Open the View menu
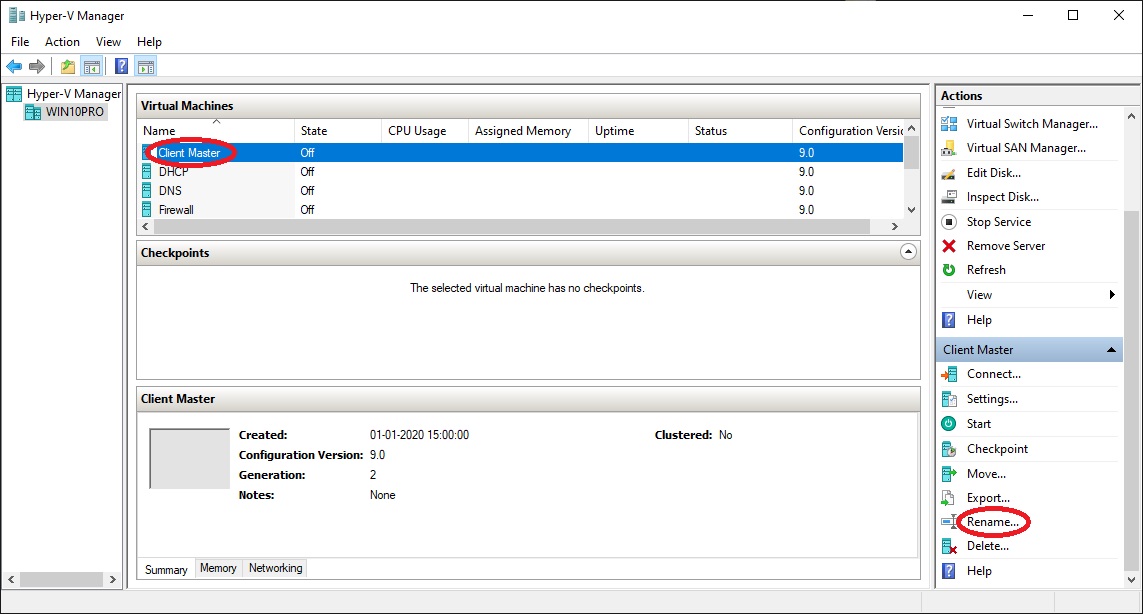This screenshot has width=1143, height=614. (108, 42)
